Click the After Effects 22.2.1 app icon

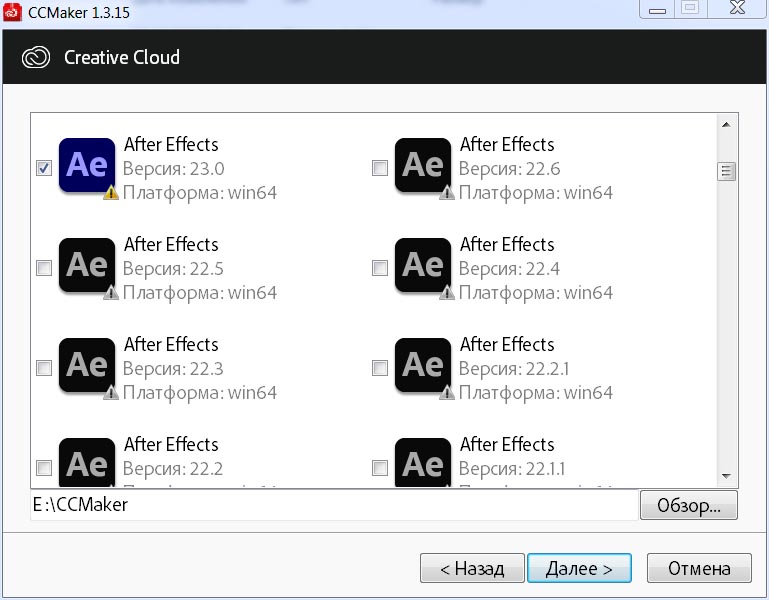423,365
